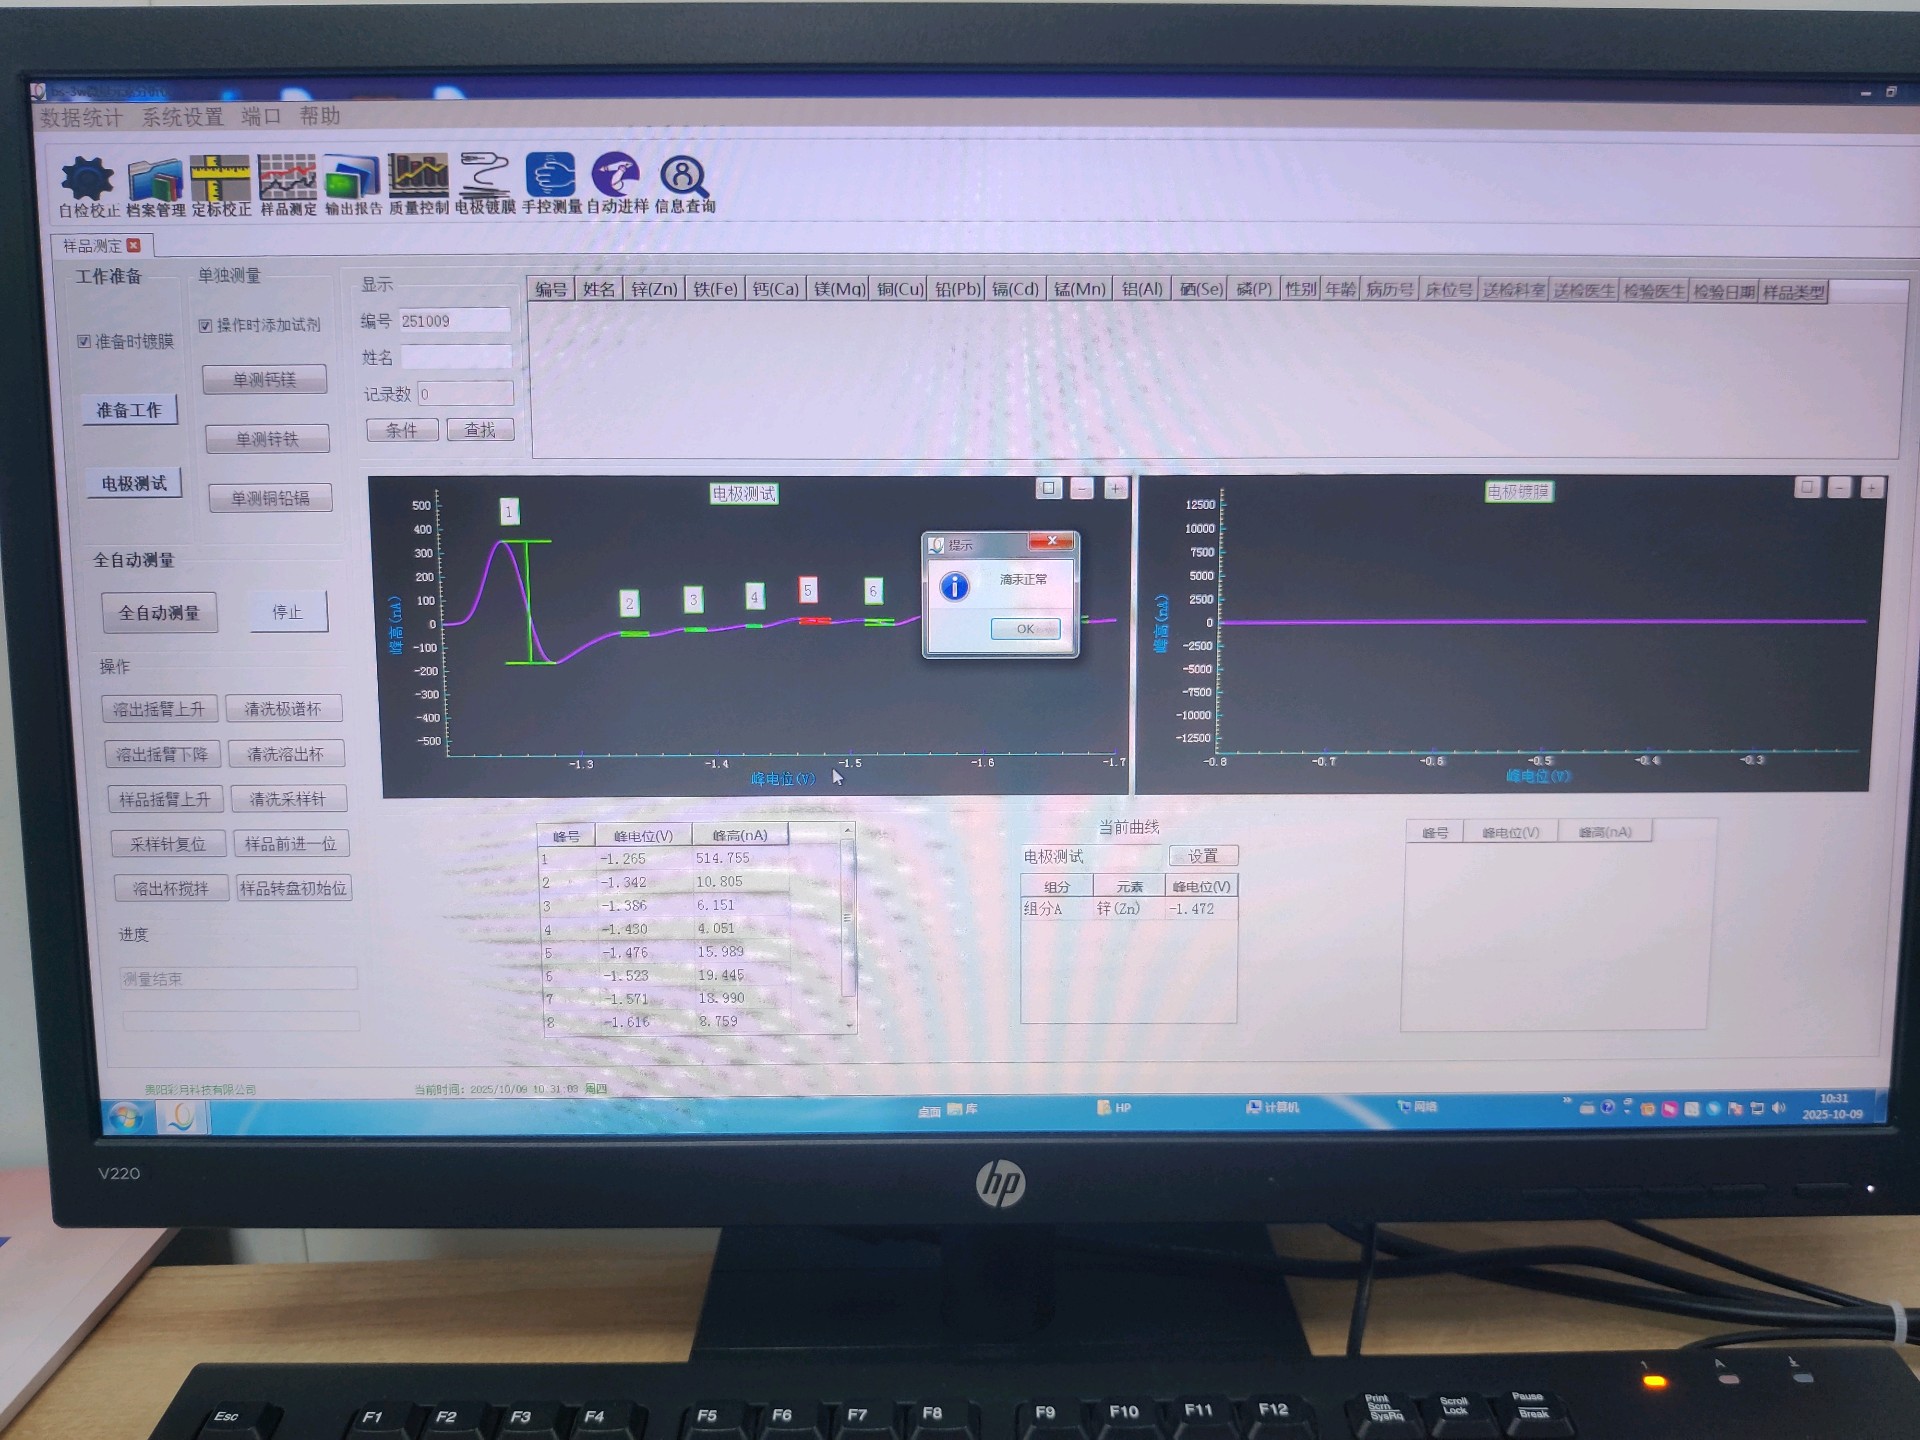Viewport: 1920px width, 1440px height.
Task: Click the 单测锌铁 button
Action: [x=267, y=438]
